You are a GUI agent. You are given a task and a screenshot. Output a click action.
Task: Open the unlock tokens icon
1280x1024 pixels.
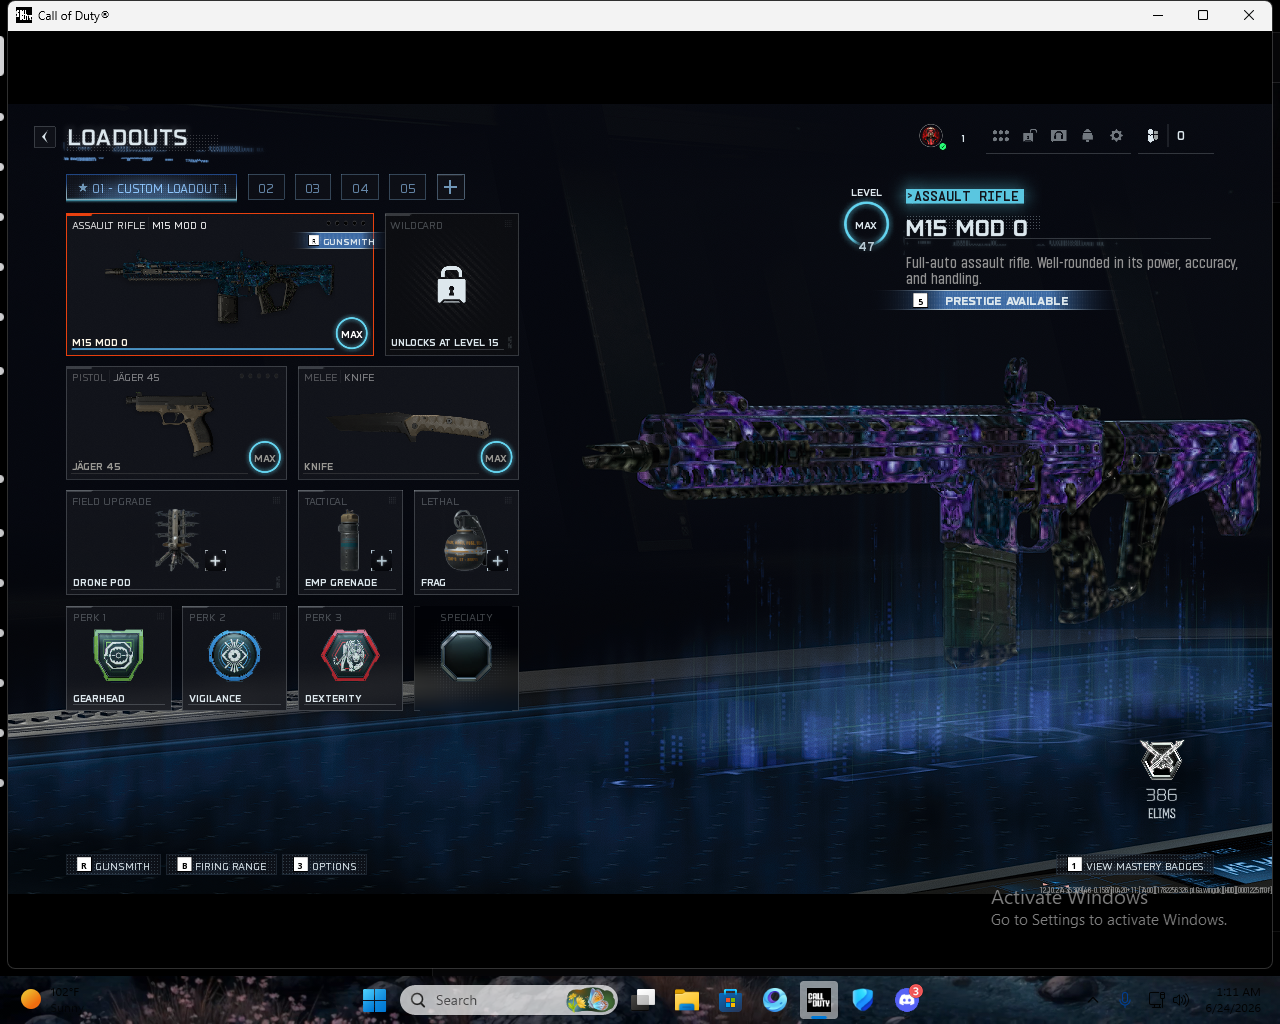(x=1029, y=136)
